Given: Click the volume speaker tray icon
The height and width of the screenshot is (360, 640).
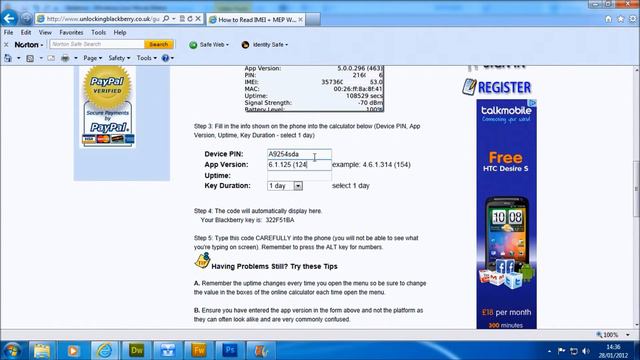Looking at the screenshot, I should (586, 351).
